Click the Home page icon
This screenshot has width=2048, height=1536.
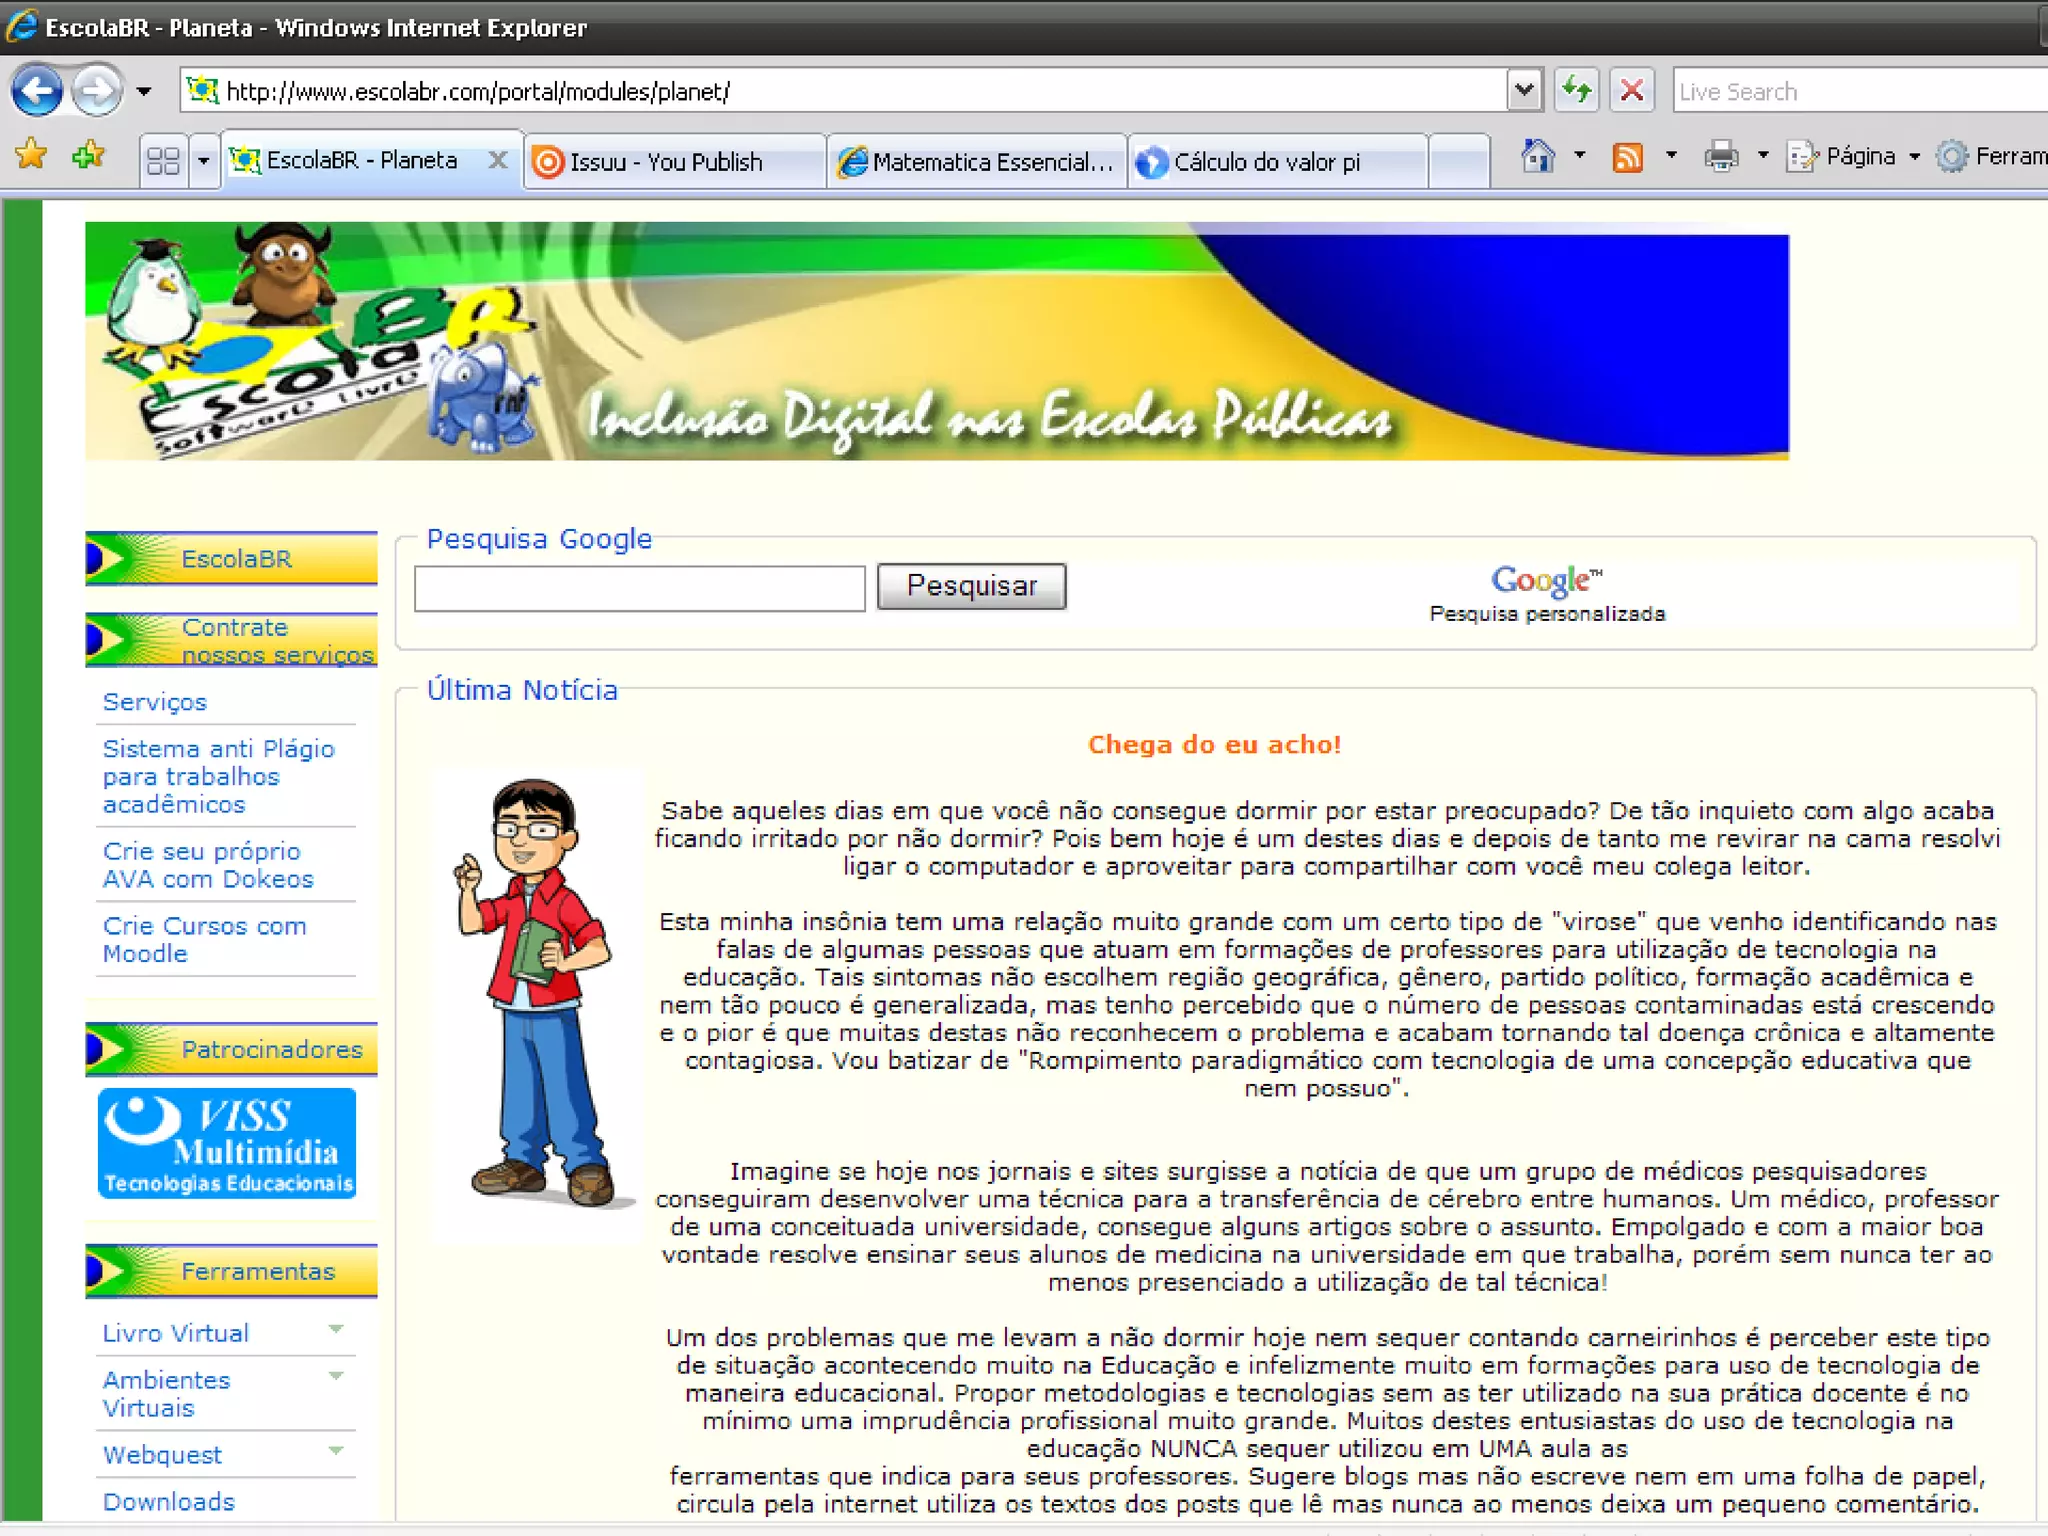click(x=1537, y=157)
